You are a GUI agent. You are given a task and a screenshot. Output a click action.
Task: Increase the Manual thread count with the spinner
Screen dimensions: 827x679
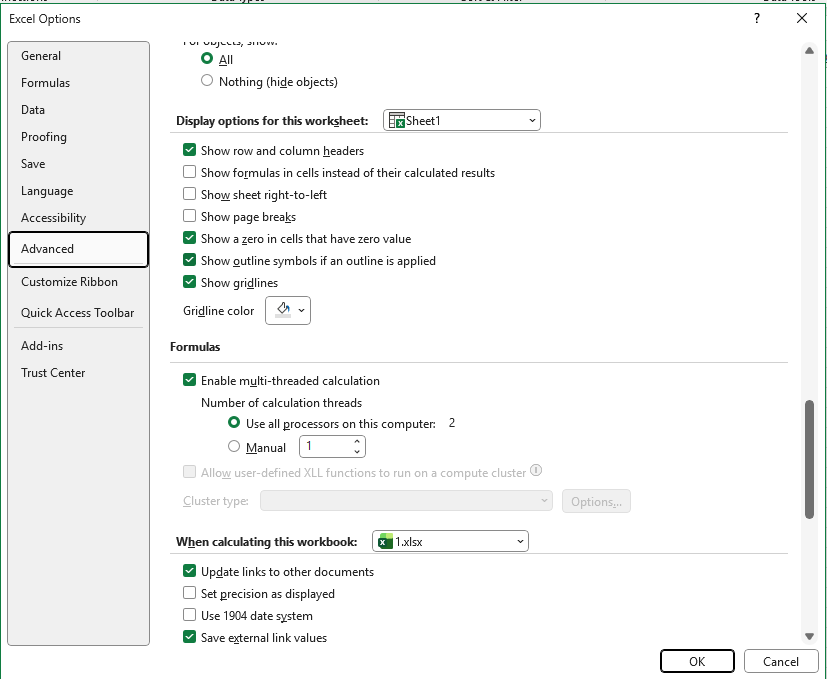coord(356,441)
